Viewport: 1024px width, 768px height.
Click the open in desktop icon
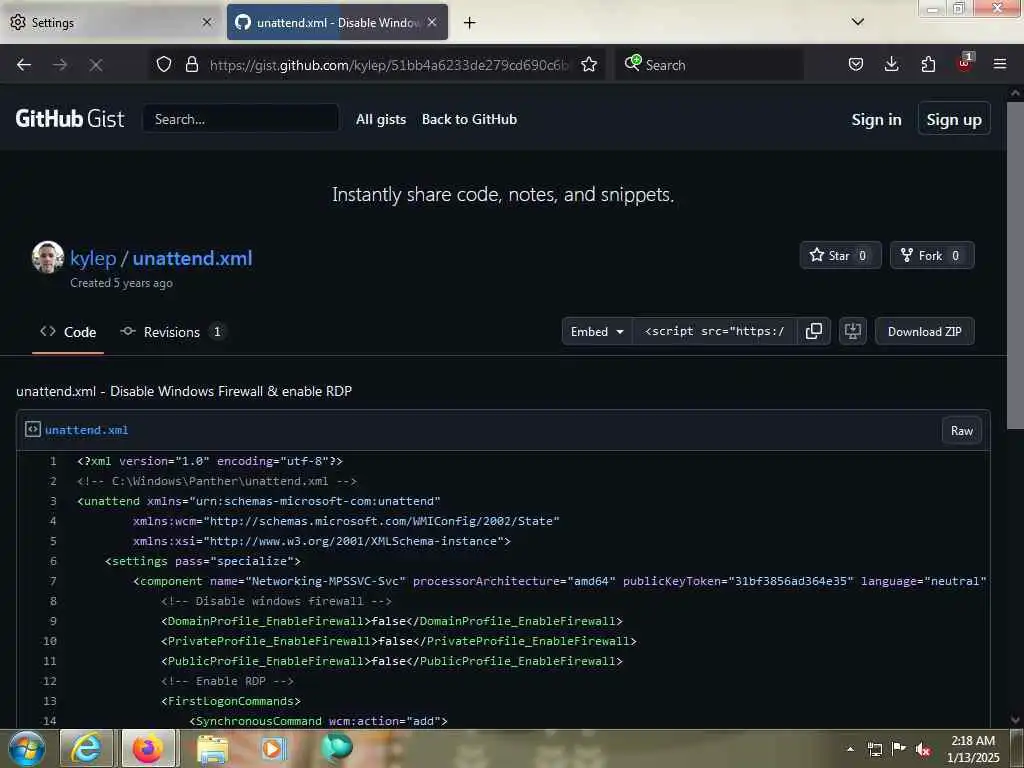point(853,332)
